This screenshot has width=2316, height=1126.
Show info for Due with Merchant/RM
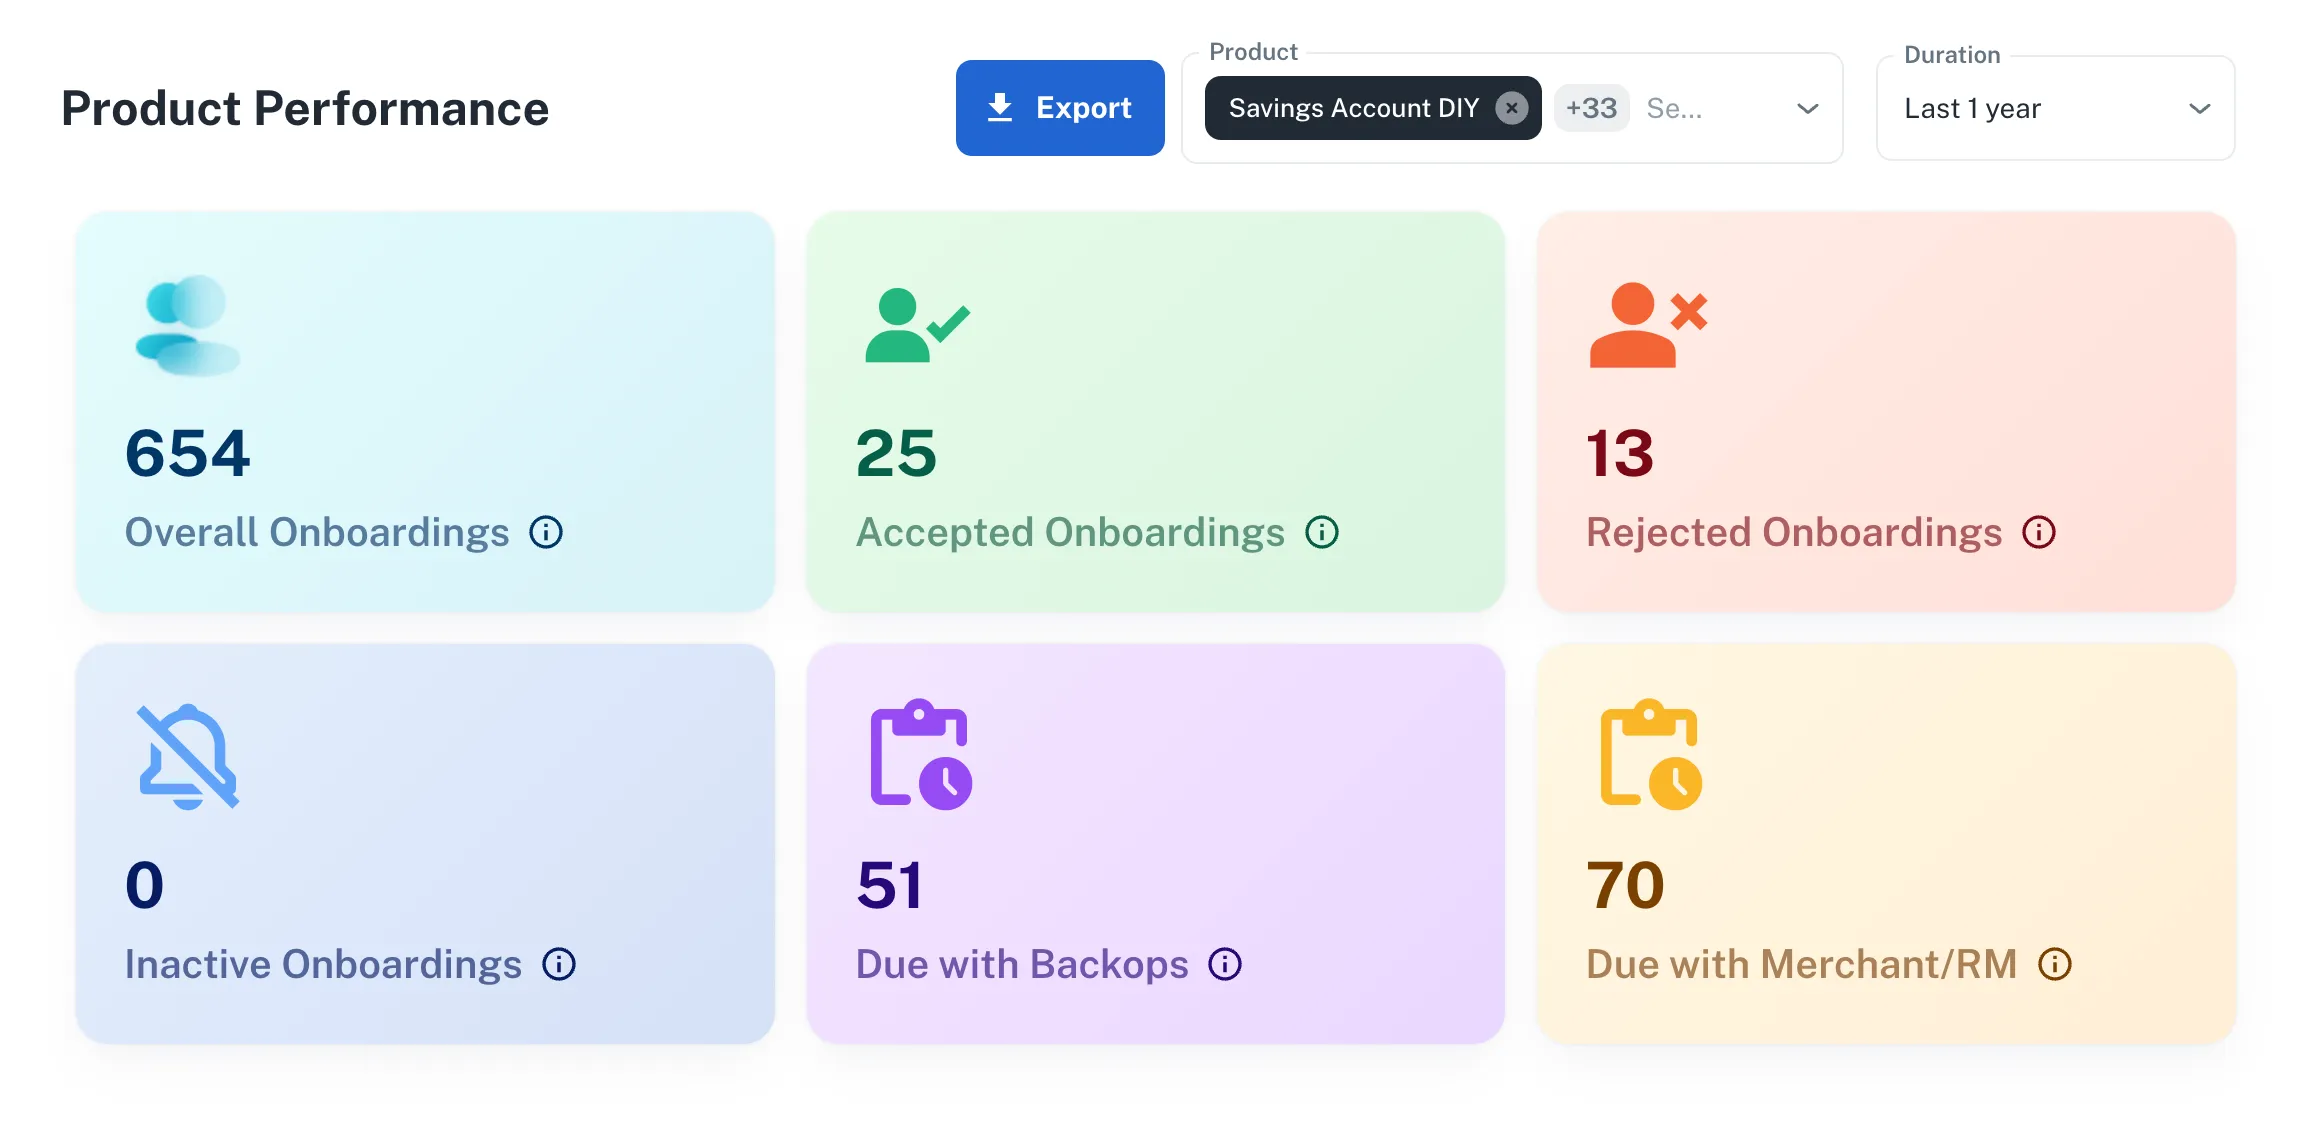pyautogui.click(x=2055, y=964)
